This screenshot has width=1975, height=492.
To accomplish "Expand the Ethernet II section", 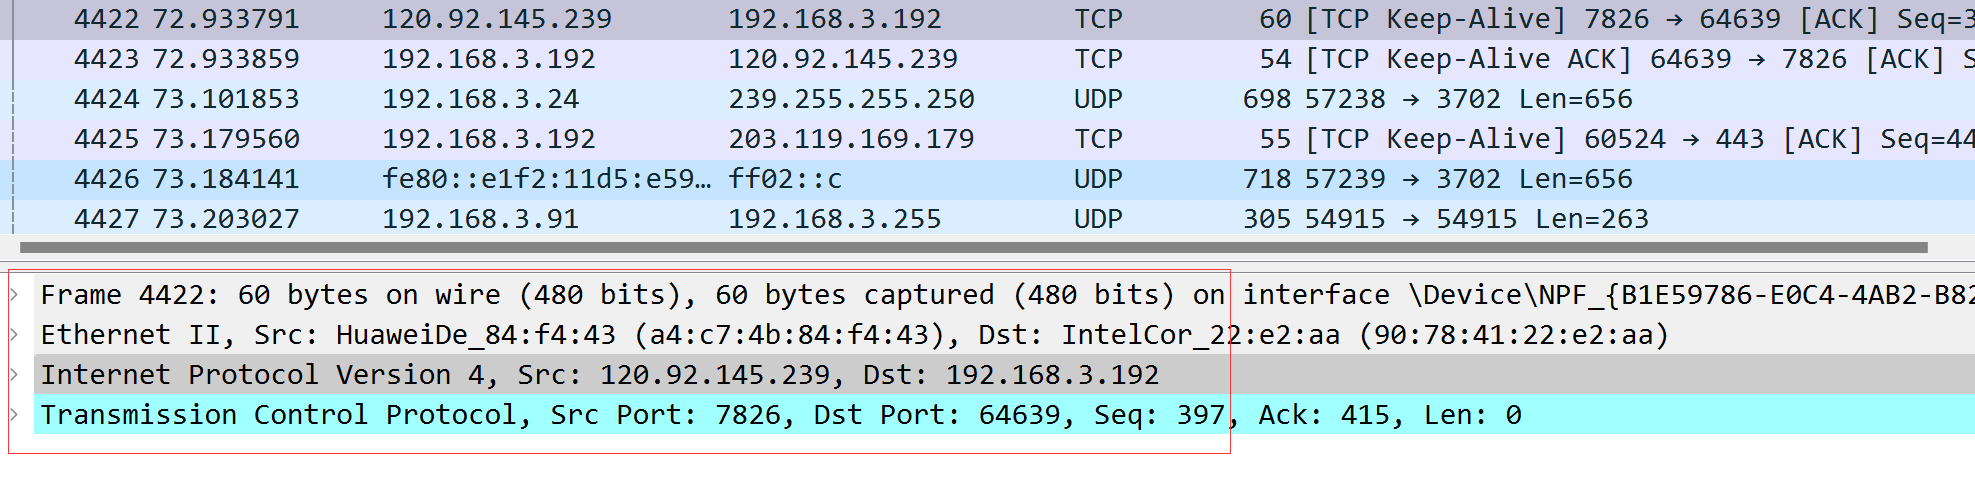I will coord(15,335).
